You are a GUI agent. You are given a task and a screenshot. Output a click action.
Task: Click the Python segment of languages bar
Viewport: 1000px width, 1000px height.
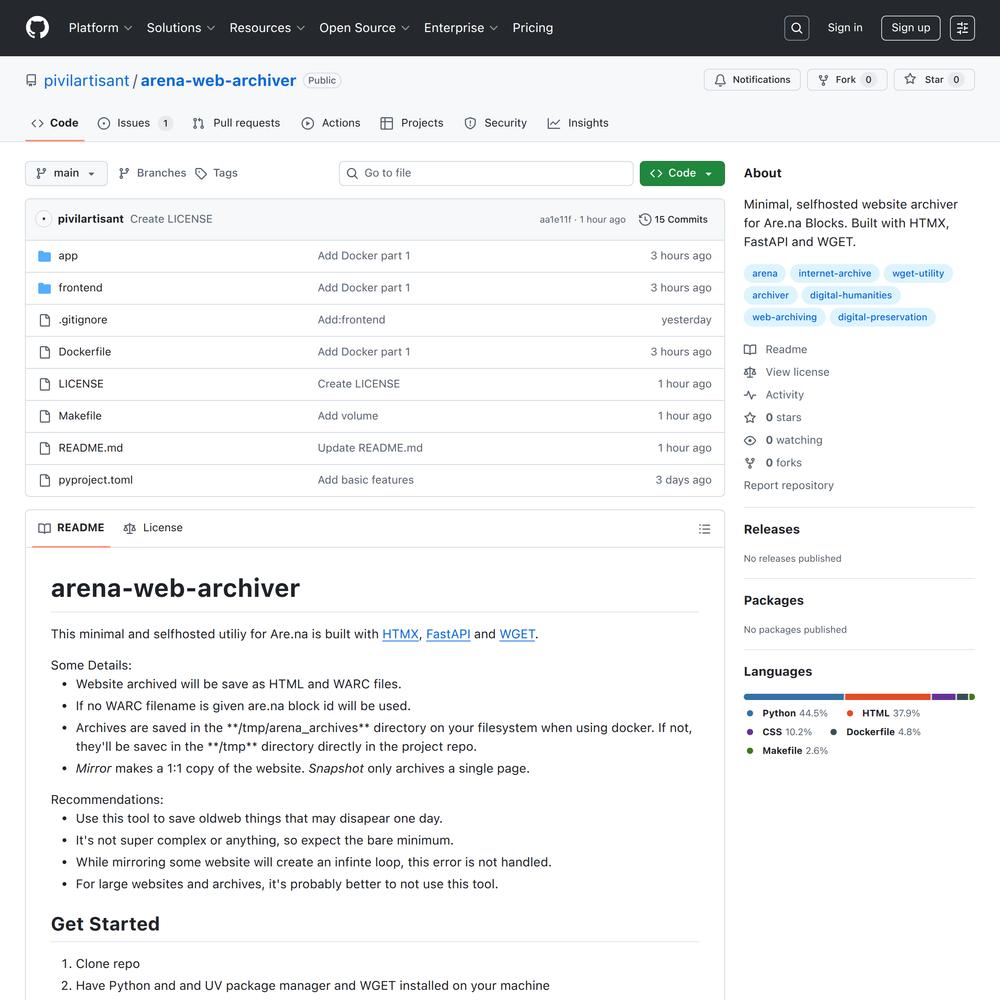(x=793, y=697)
